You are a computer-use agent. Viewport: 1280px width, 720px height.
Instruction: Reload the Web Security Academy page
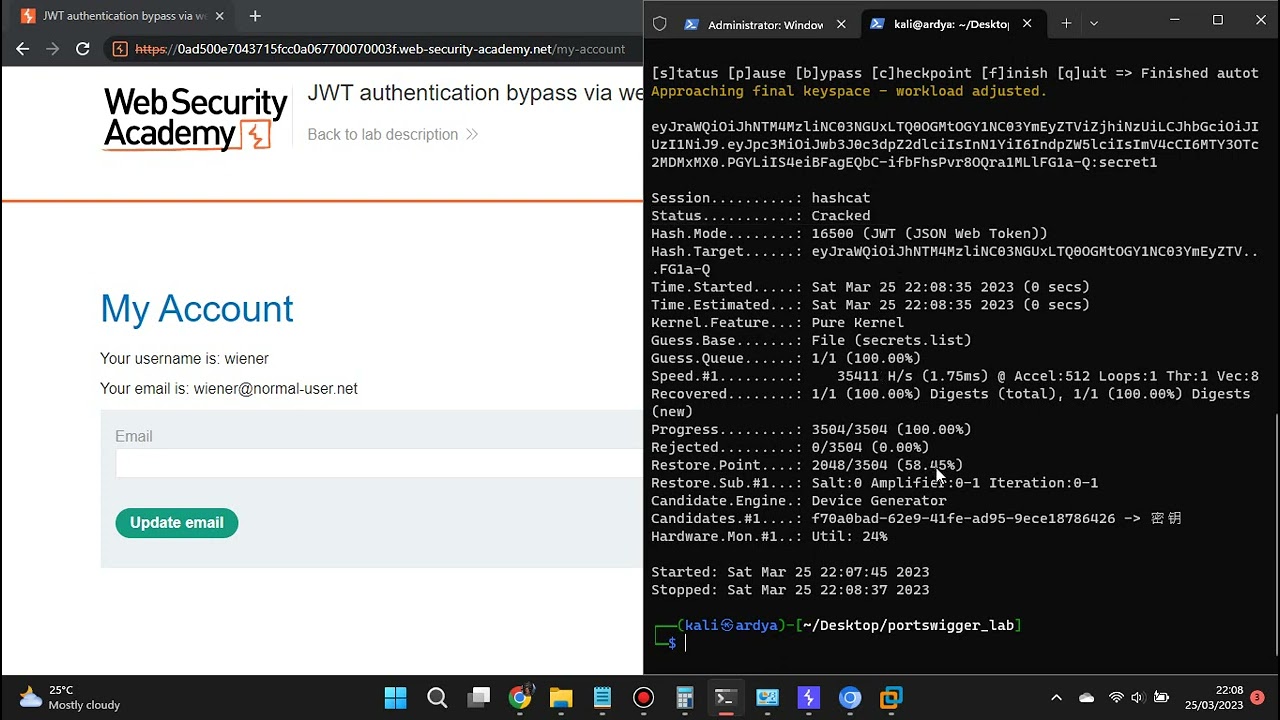(x=83, y=48)
